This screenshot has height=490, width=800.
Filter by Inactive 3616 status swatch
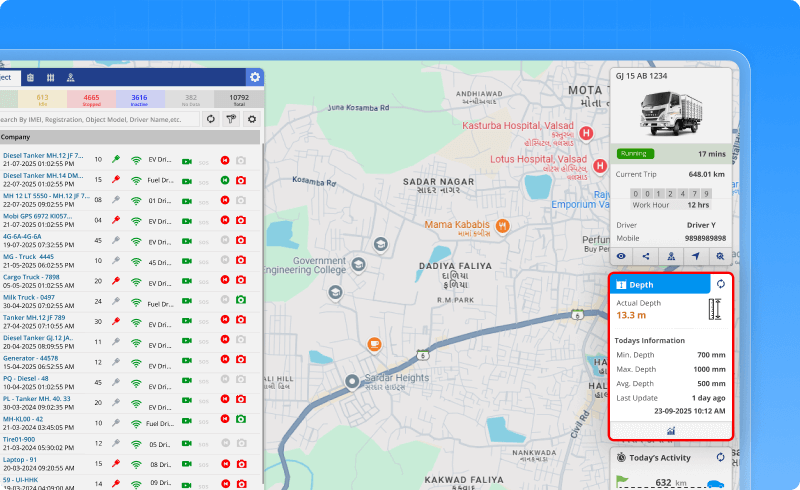(x=139, y=99)
